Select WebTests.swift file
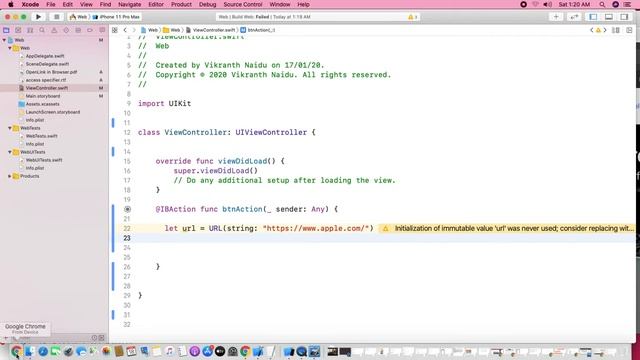 pyautogui.click(x=41, y=136)
